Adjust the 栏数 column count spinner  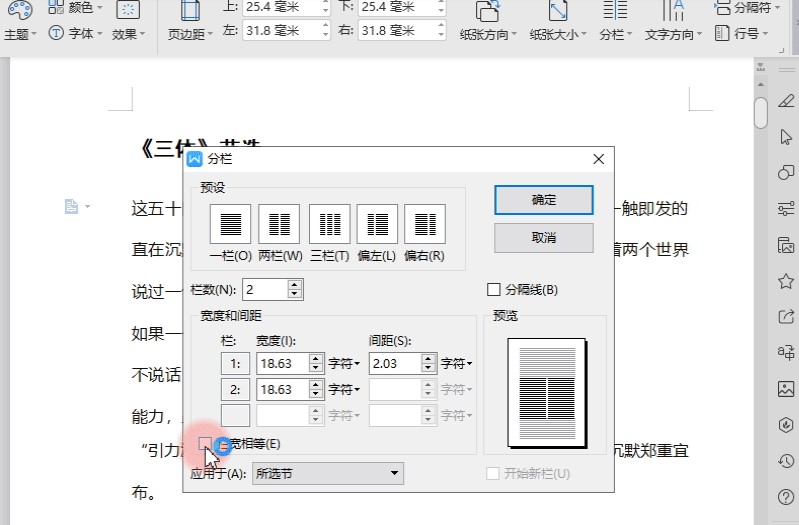coord(295,290)
